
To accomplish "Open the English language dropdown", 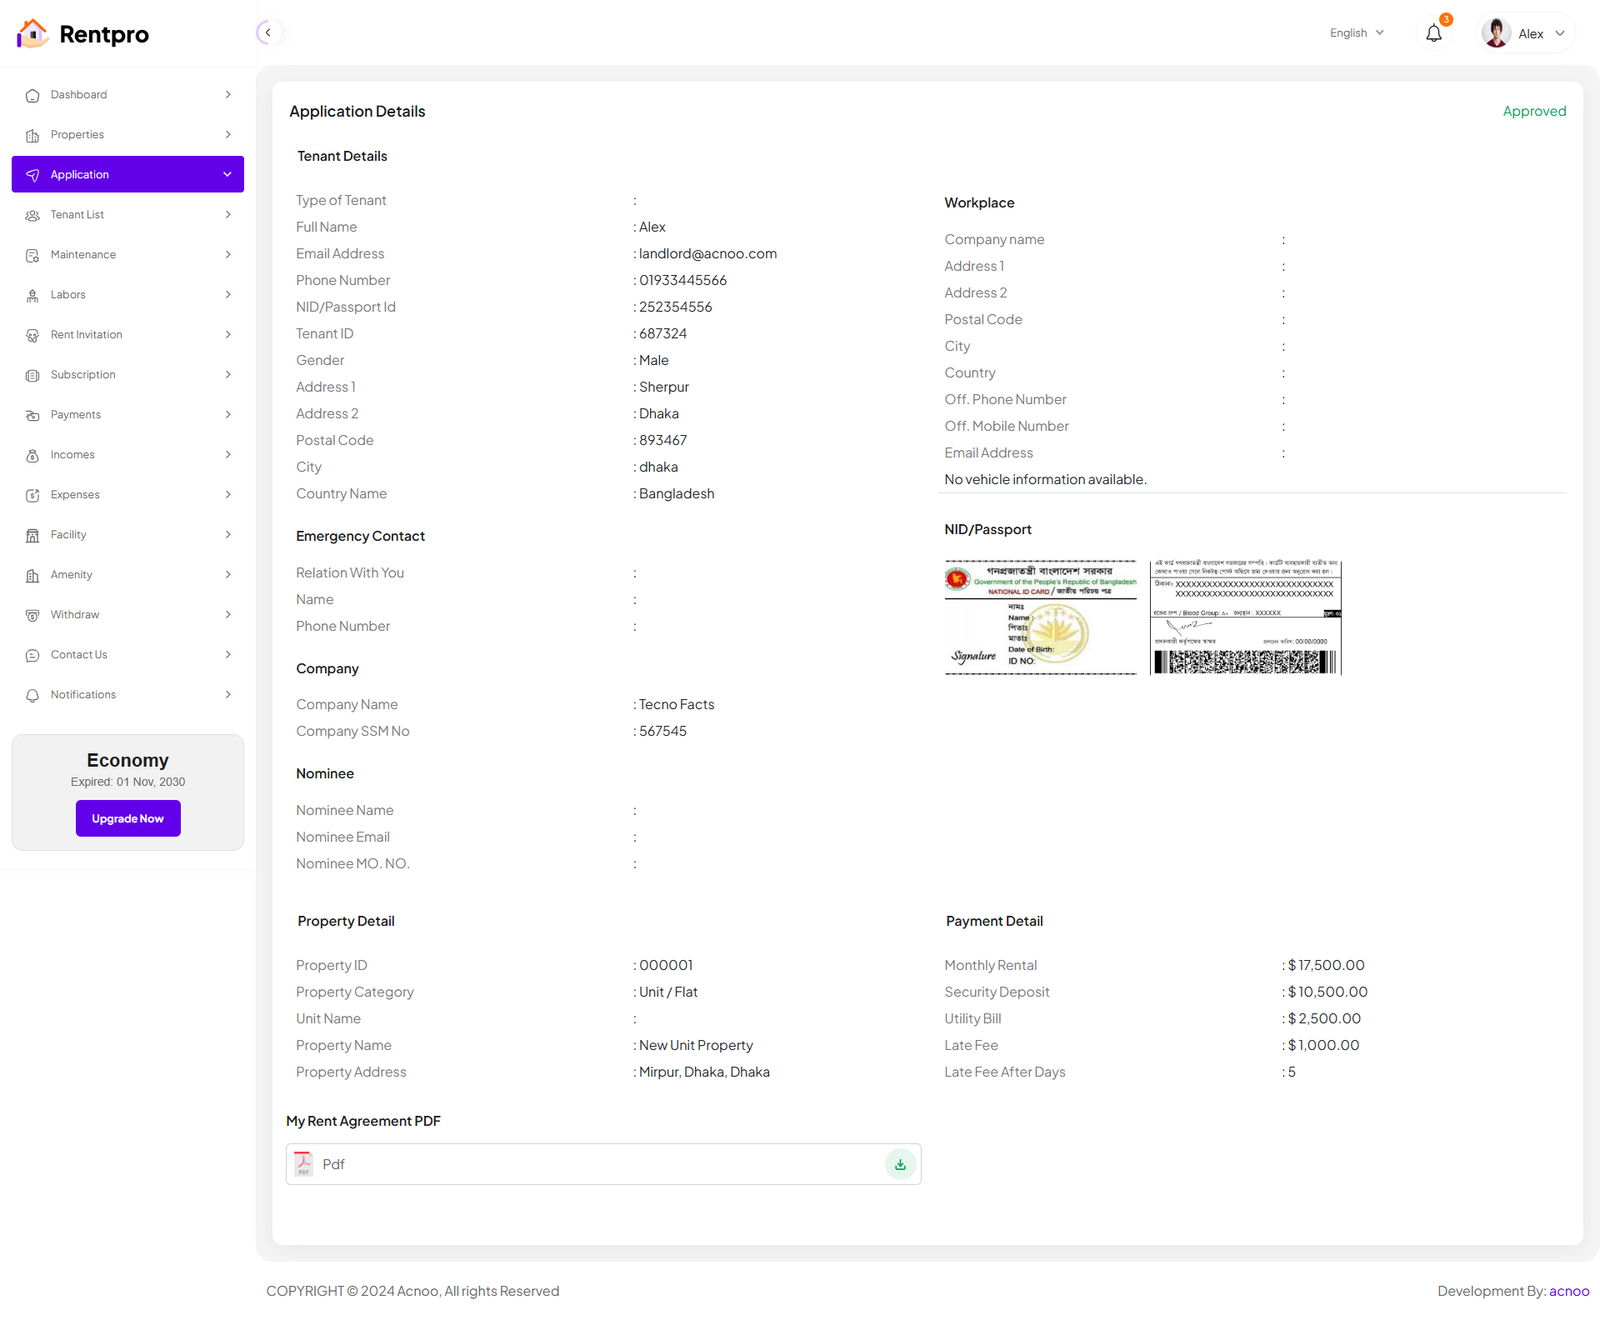I will [1356, 33].
